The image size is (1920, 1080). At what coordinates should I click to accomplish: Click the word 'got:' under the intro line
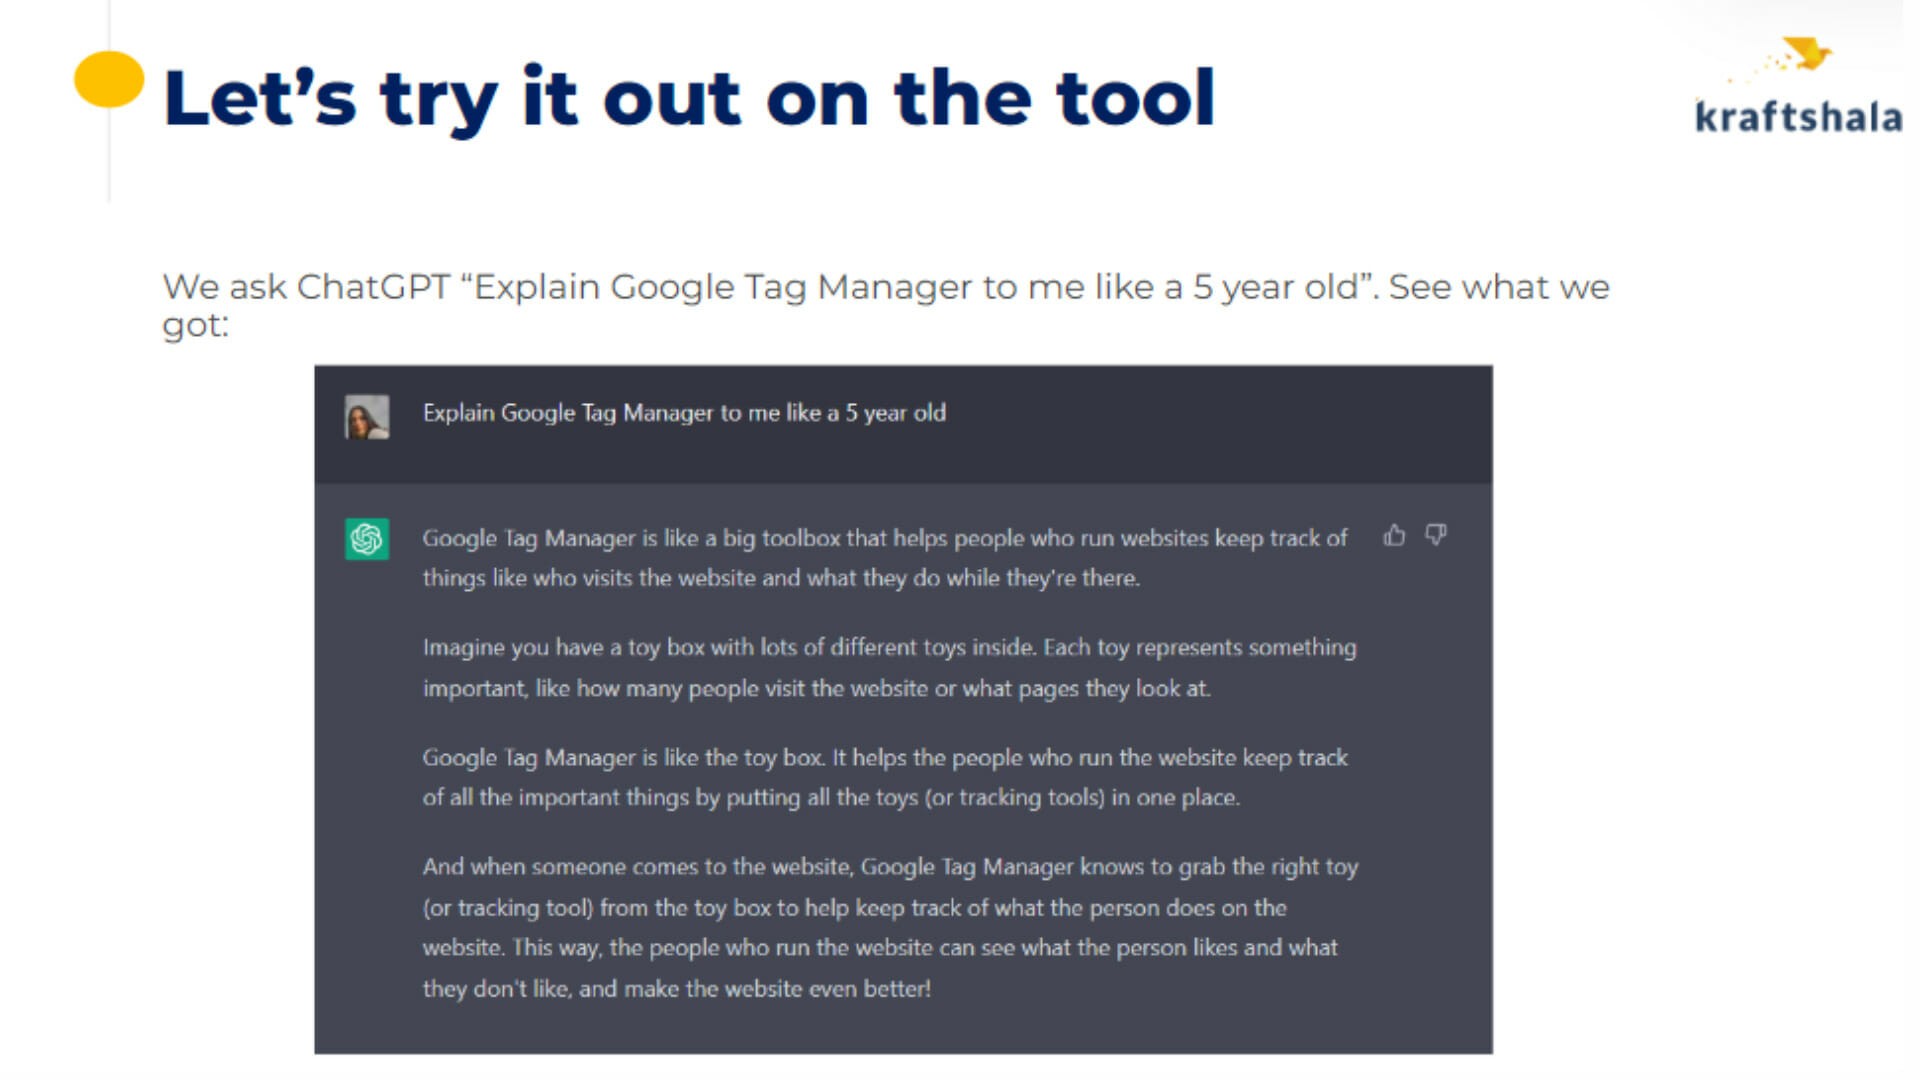click(196, 325)
